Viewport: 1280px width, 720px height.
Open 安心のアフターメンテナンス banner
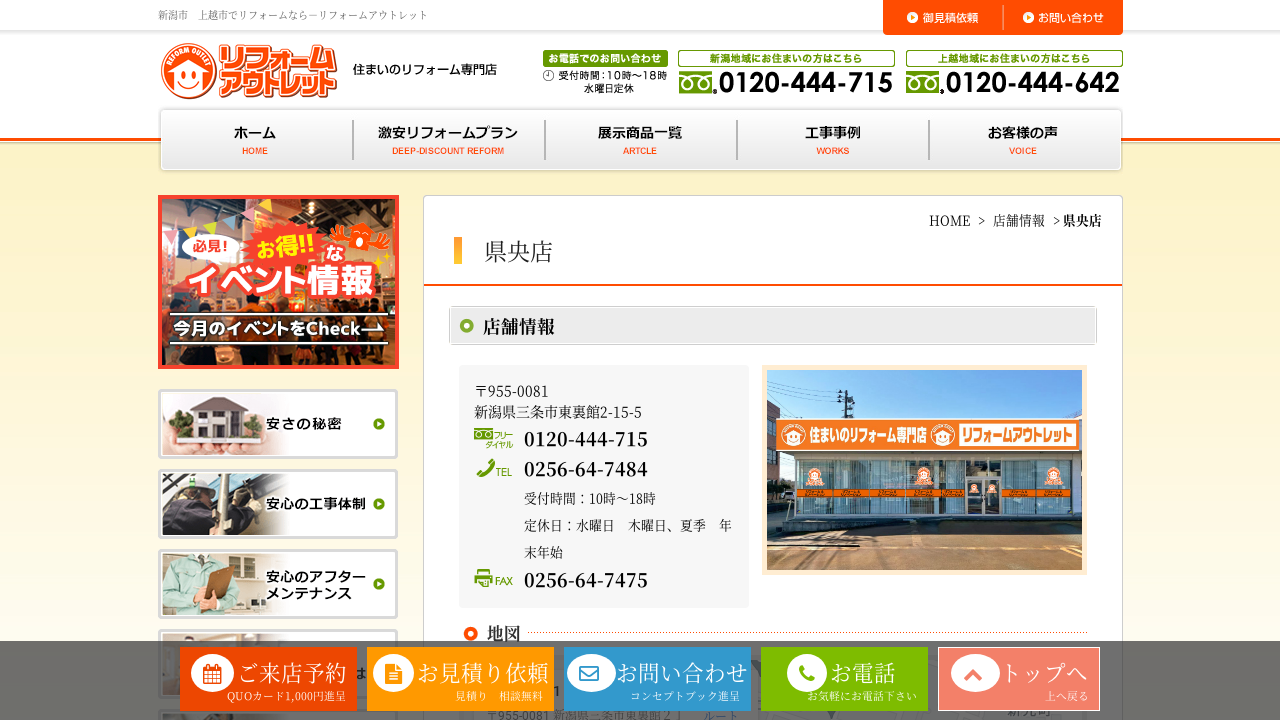point(278,584)
